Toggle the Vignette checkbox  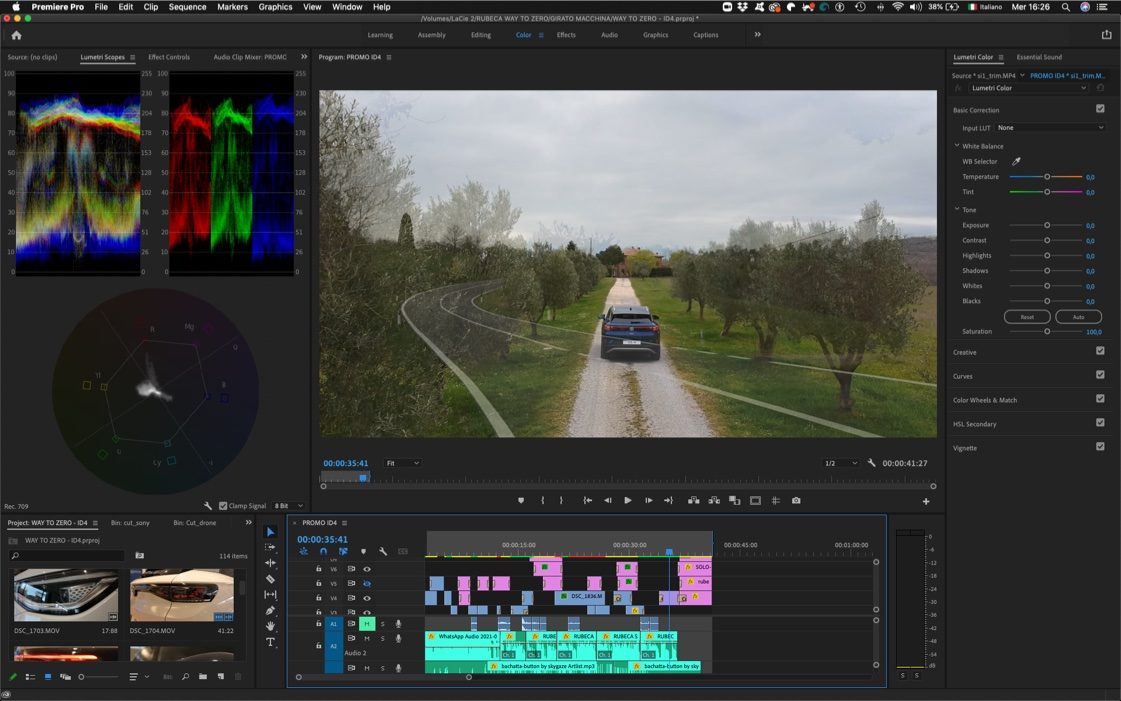(x=1100, y=447)
